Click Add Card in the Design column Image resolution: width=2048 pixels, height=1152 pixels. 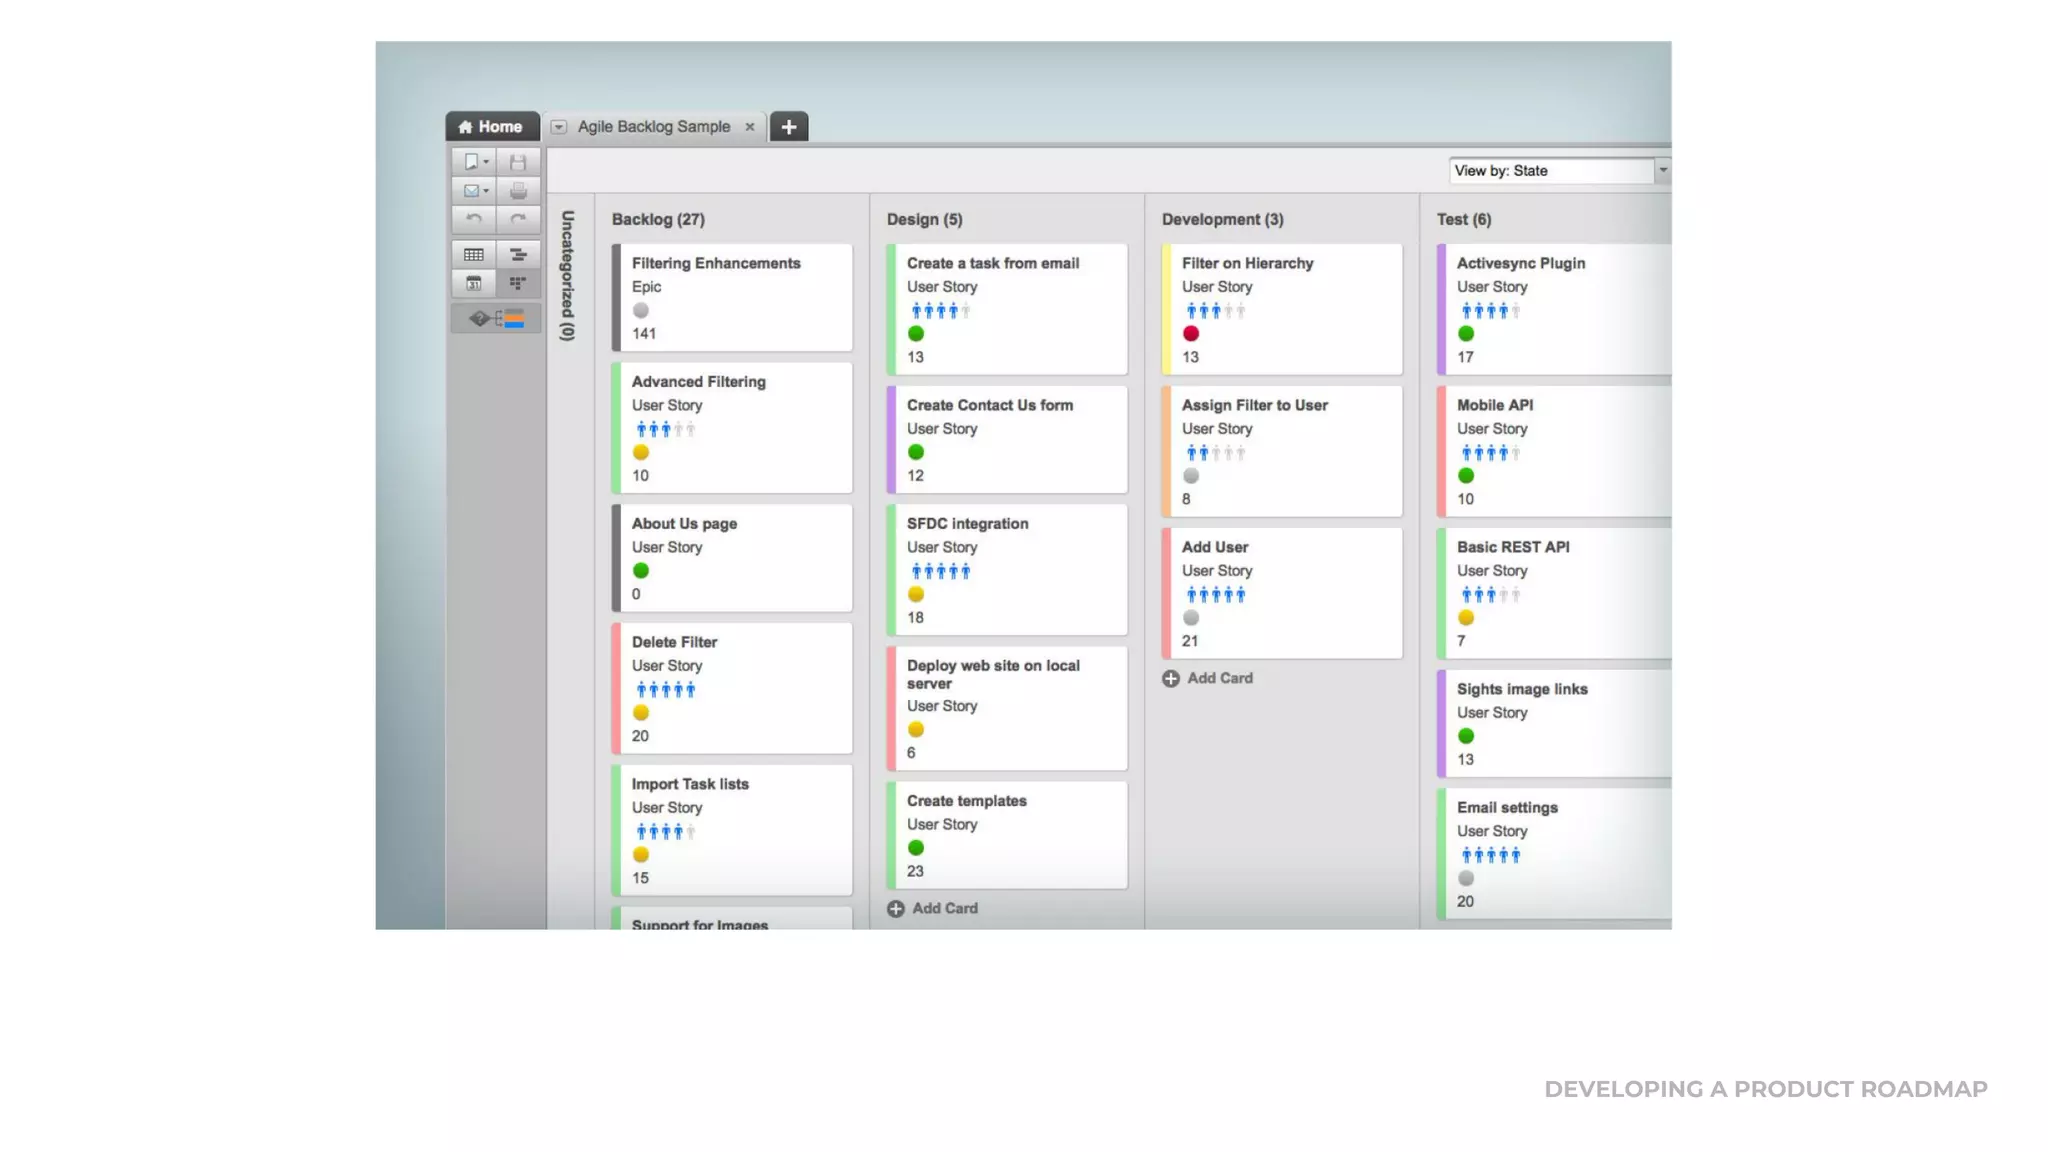click(932, 908)
